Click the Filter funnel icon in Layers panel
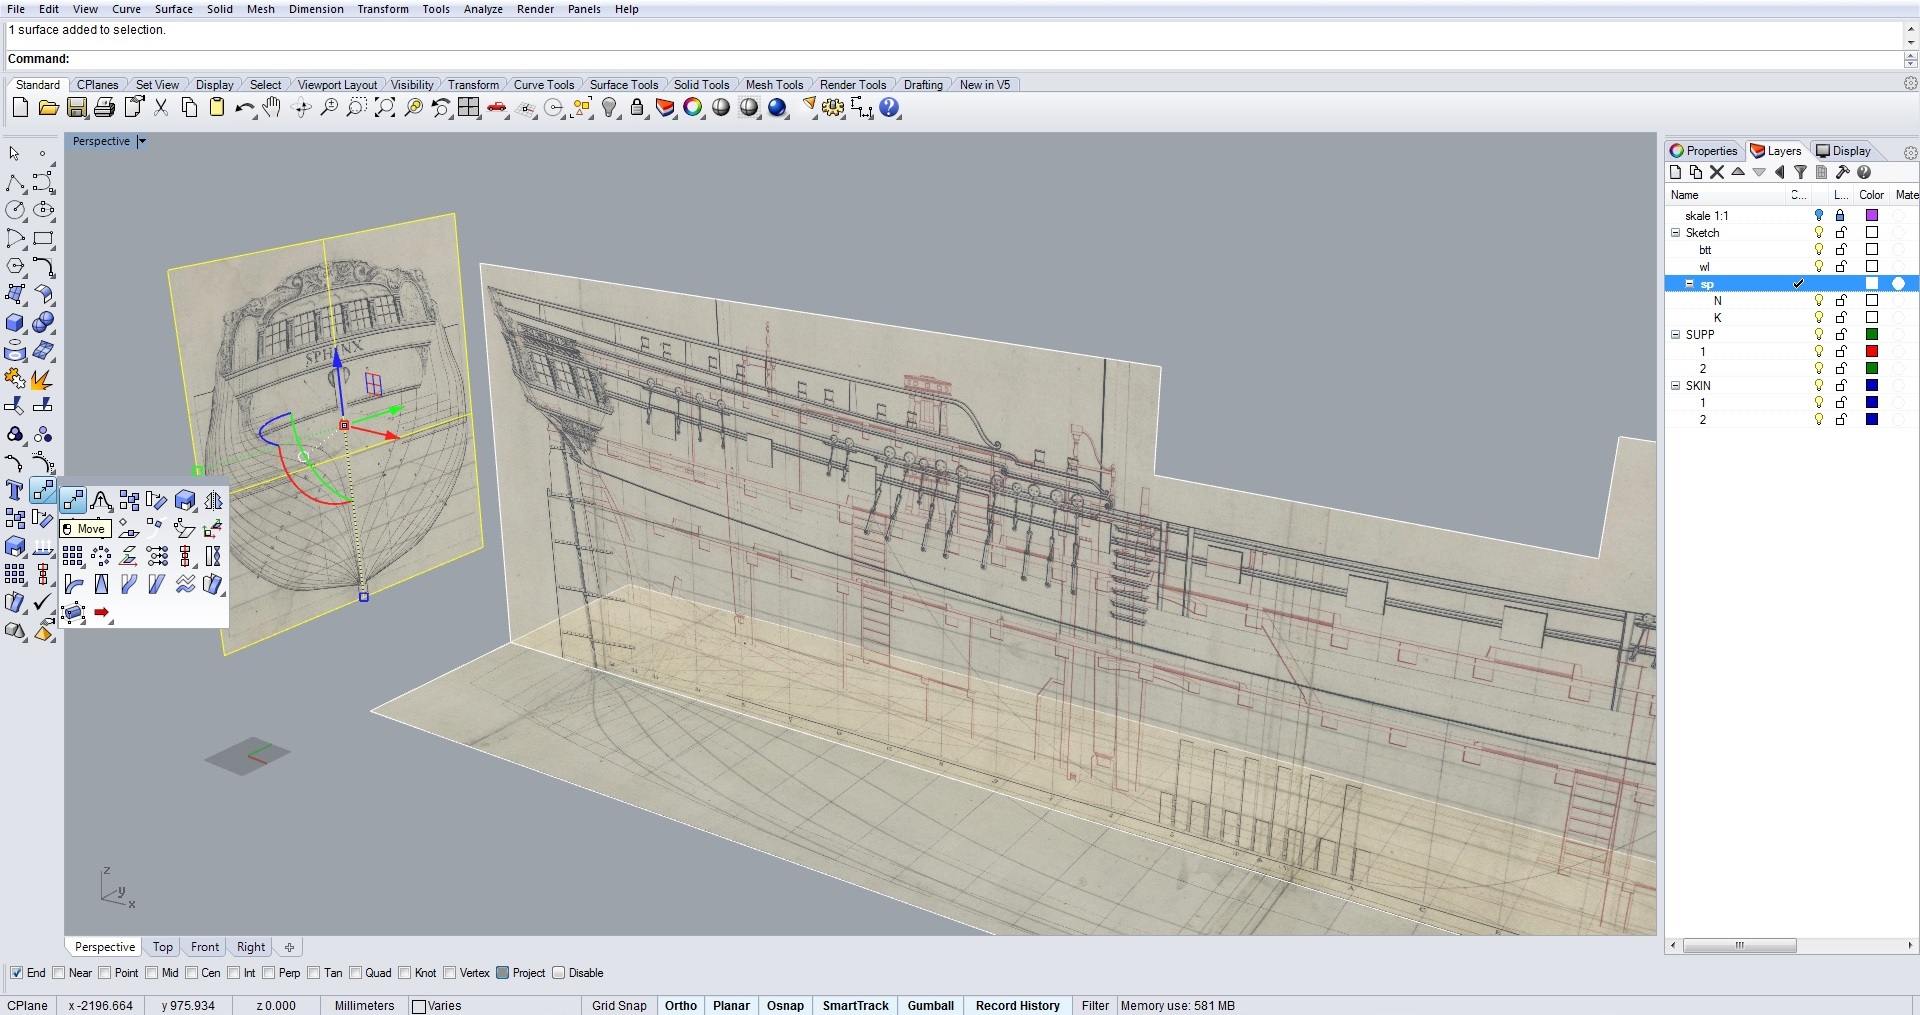Image resolution: width=1920 pixels, height=1015 pixels. 1800,172
